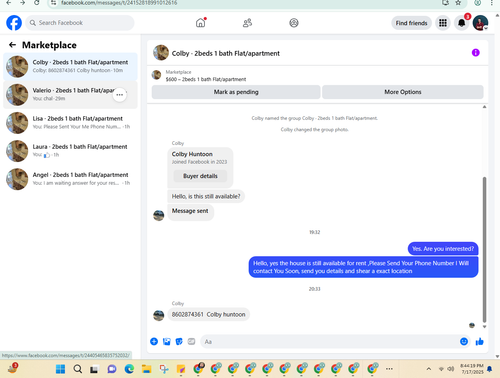Open options menu for the Valerio conversation
The image size is (500, 378).
pyautogui.click(x=120, y=95)
